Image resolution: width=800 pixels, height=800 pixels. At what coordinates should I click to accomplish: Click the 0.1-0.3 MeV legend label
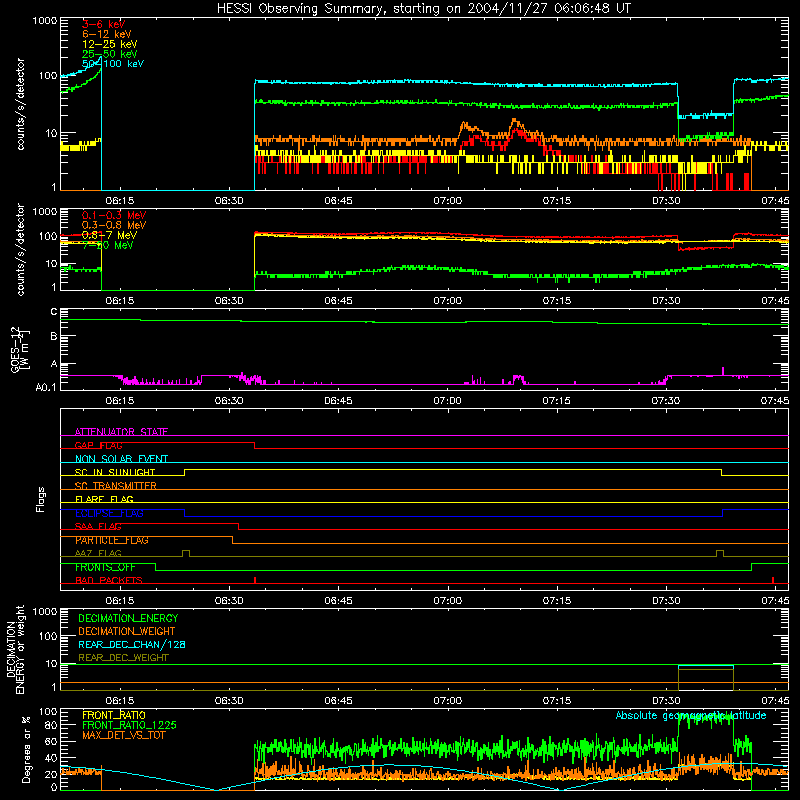tap(114, 215)
